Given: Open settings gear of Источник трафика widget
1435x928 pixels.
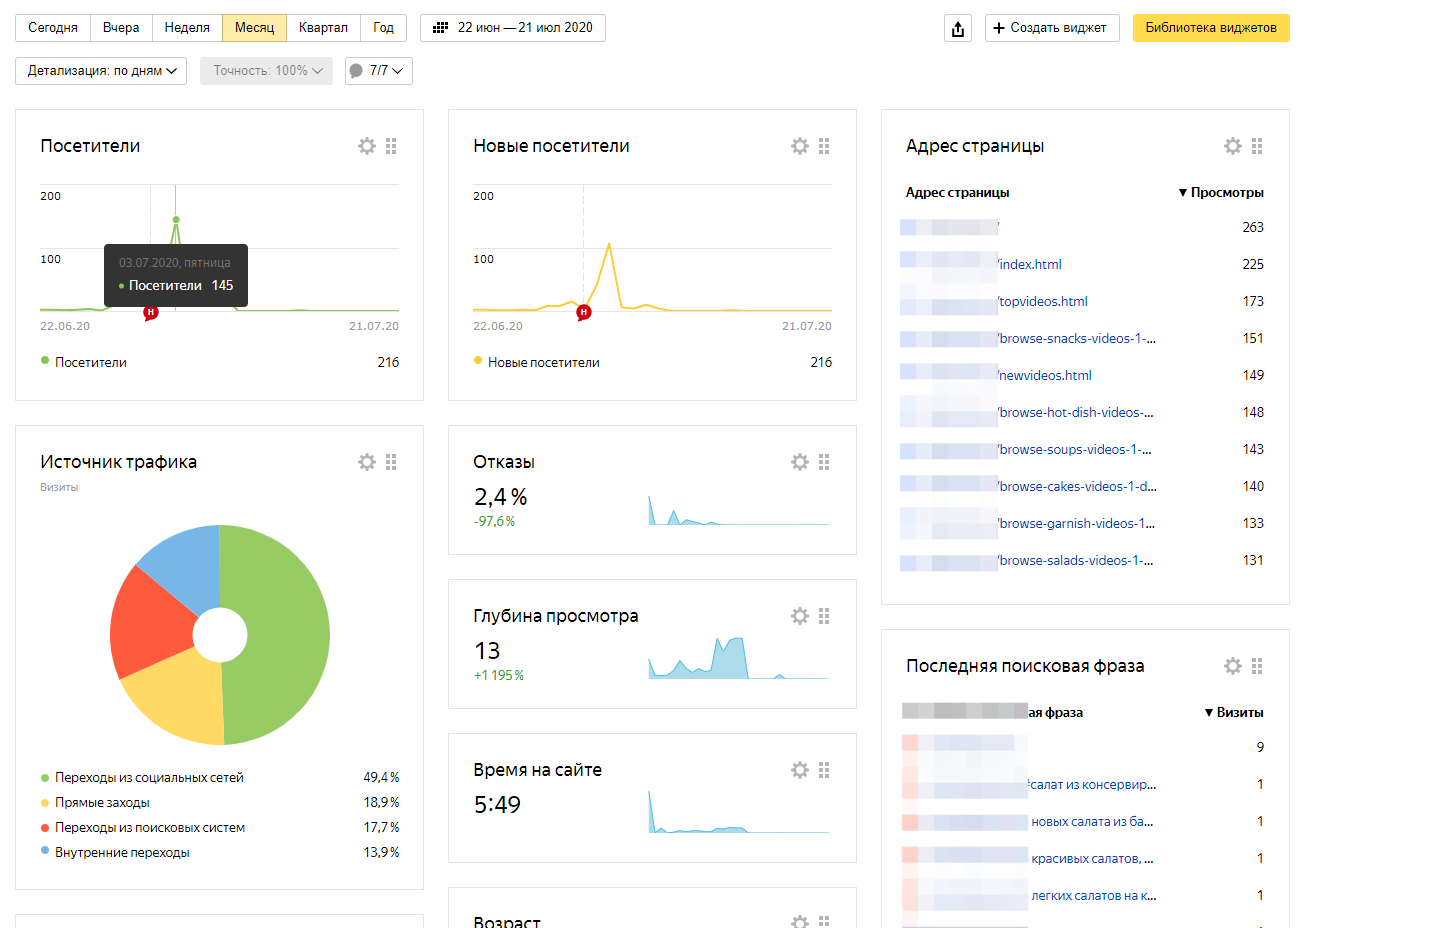Looking at the screenshot, I should (367, 462).
